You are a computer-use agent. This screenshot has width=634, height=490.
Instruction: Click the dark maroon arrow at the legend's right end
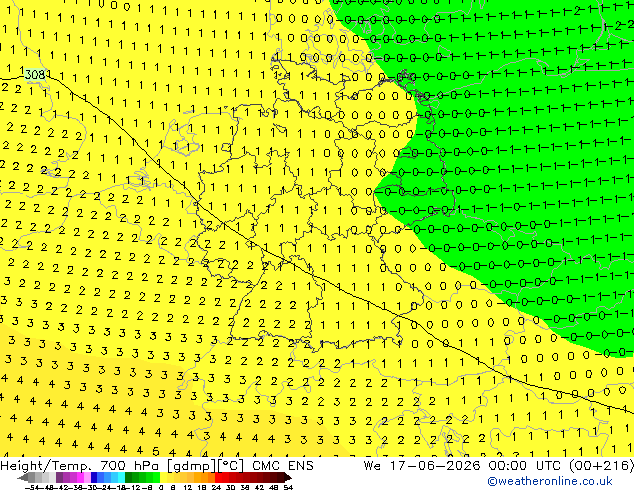[x=287, y=477]
